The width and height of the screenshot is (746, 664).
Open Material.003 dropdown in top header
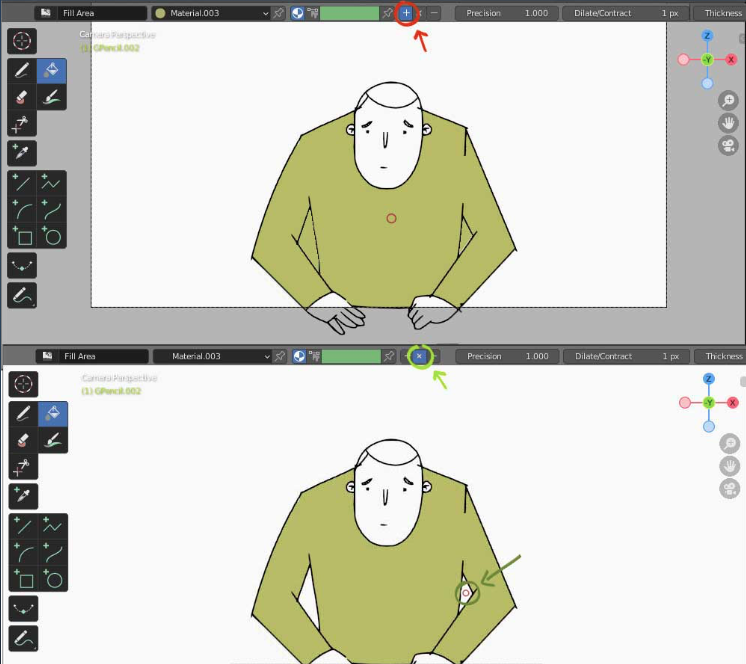tap(211, 13)
